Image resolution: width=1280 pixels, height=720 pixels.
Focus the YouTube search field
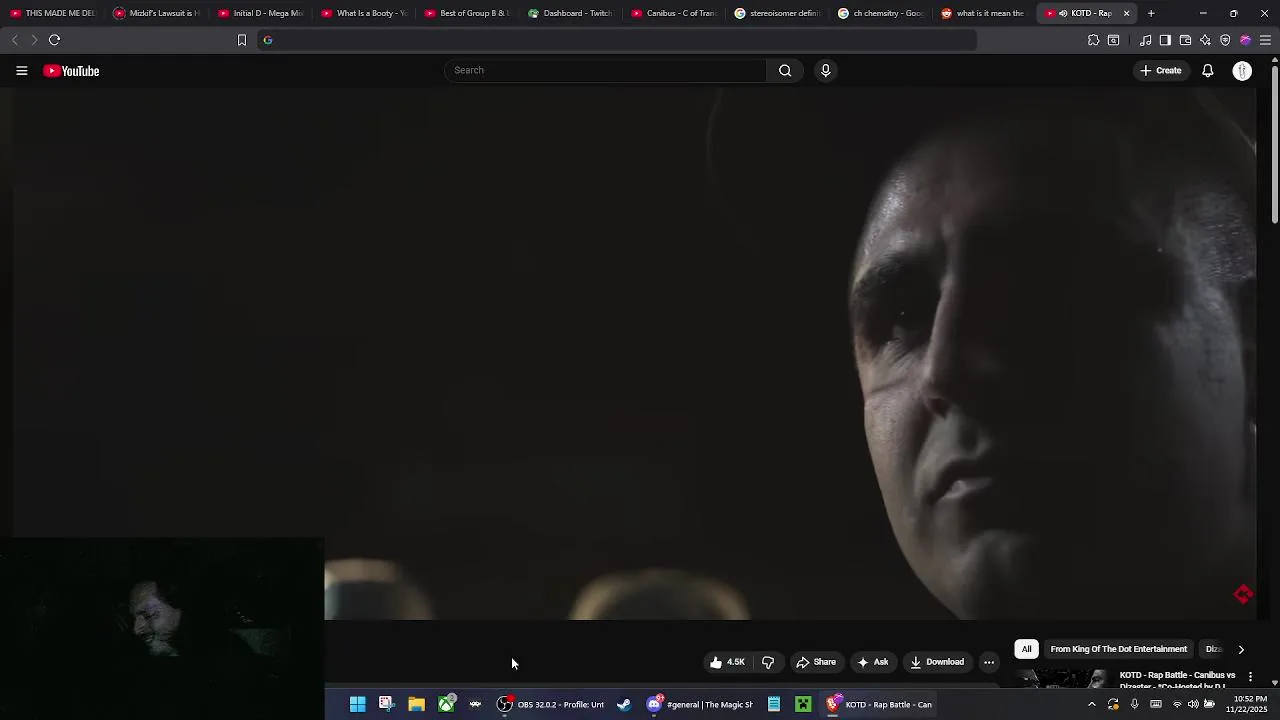coord(605,70)
